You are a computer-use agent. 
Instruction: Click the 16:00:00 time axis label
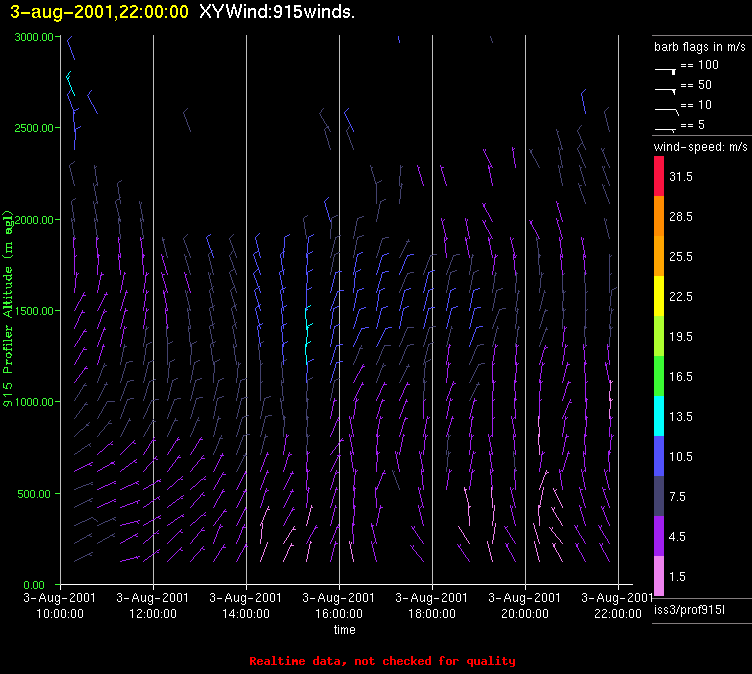pyautogui.click(x=339, y=614)
